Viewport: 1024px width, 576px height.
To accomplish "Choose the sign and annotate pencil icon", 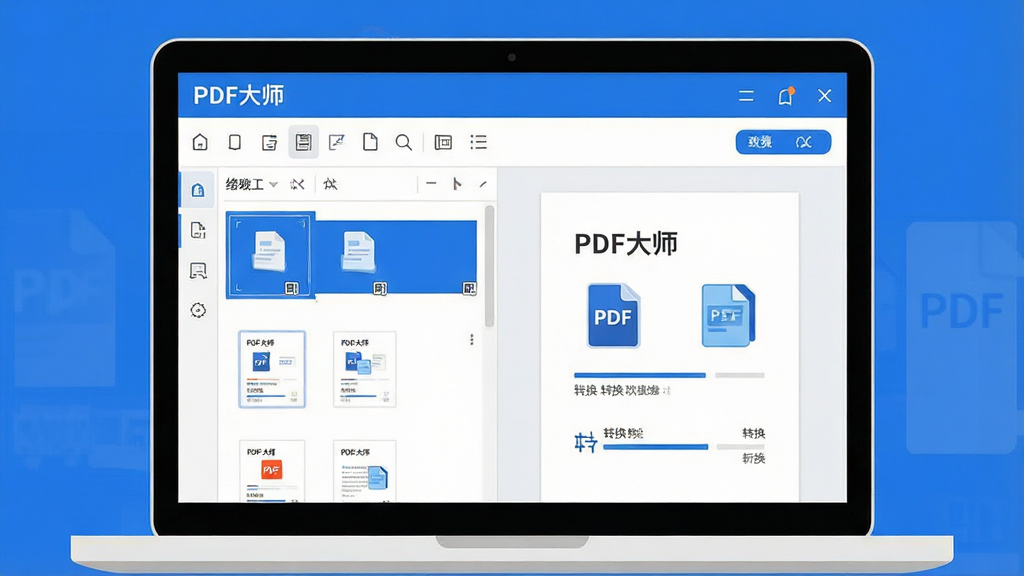I will (336, 142).
